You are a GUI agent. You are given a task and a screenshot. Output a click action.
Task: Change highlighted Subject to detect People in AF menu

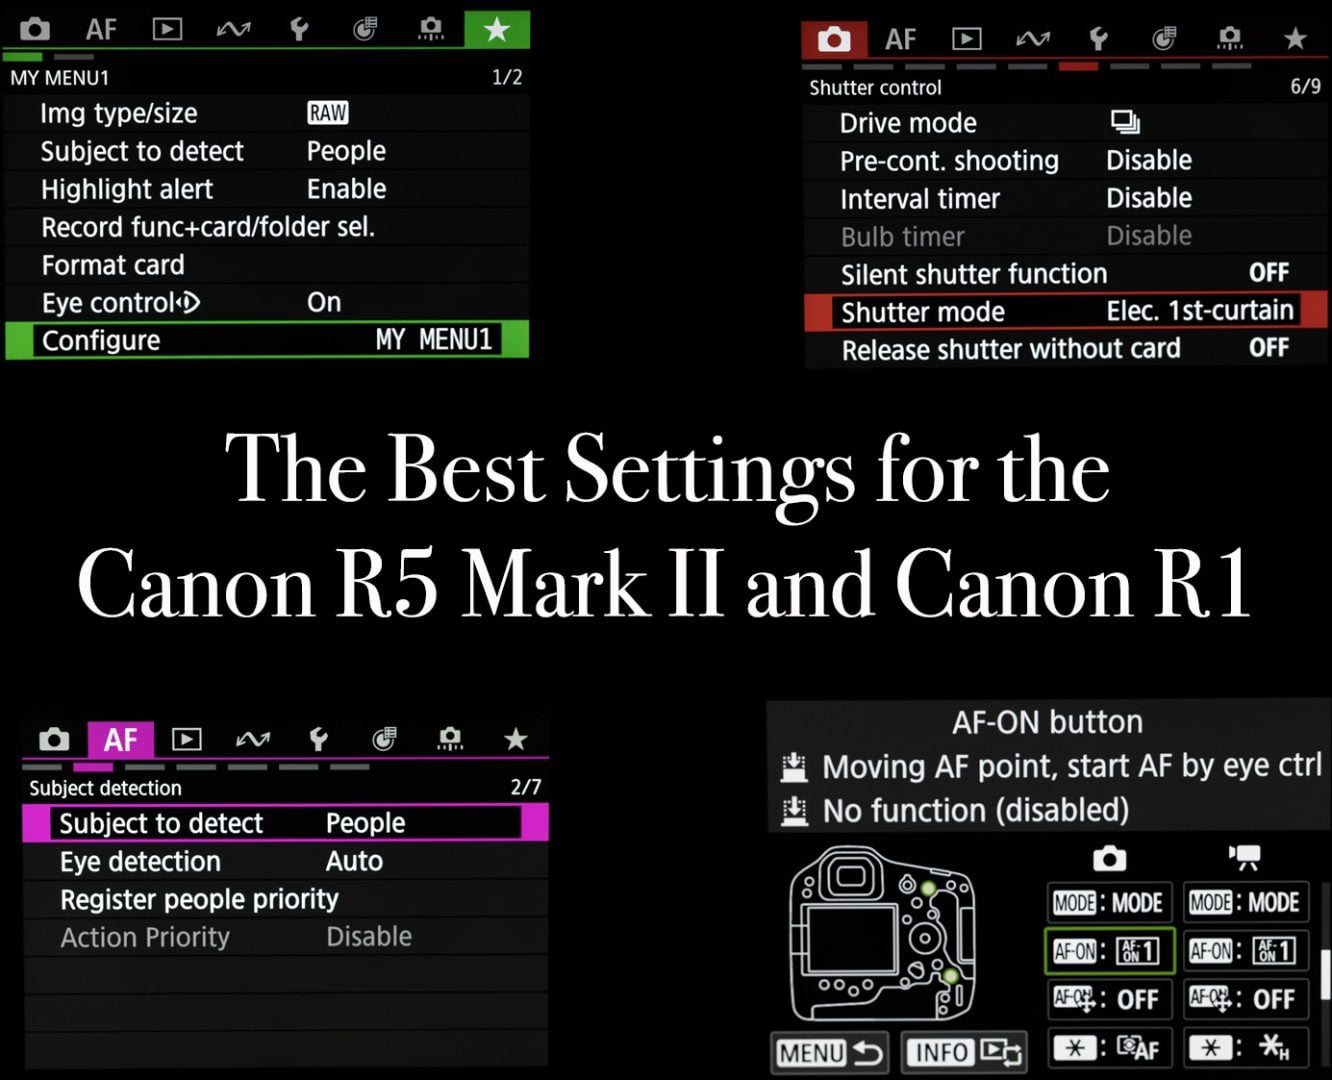(285, 823)
